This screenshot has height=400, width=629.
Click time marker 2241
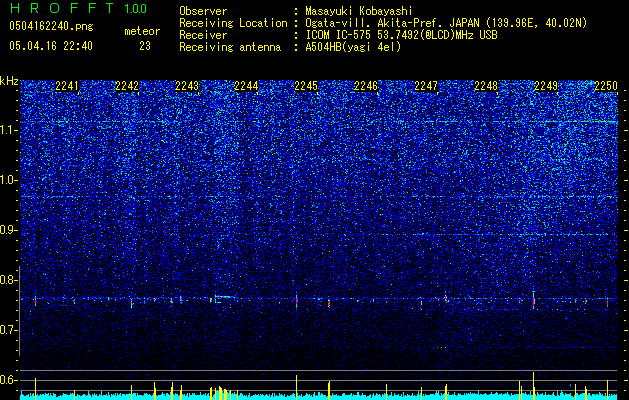click(67, 86)
